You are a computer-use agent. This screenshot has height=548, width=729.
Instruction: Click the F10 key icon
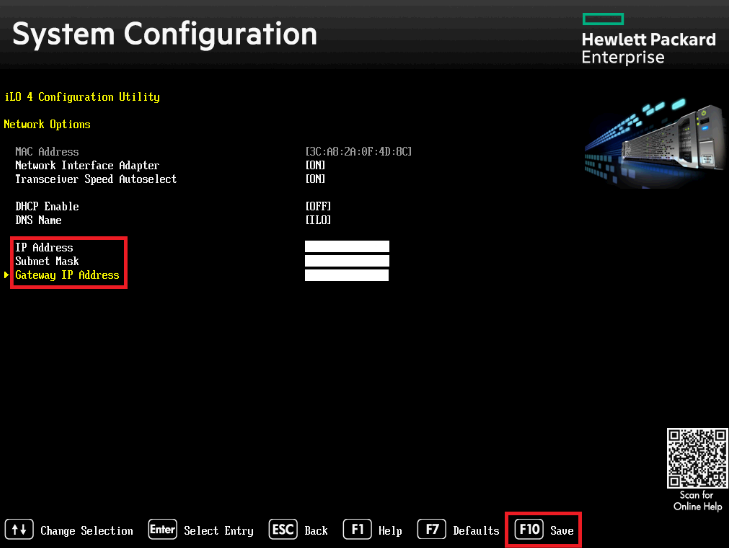point(529,529)
